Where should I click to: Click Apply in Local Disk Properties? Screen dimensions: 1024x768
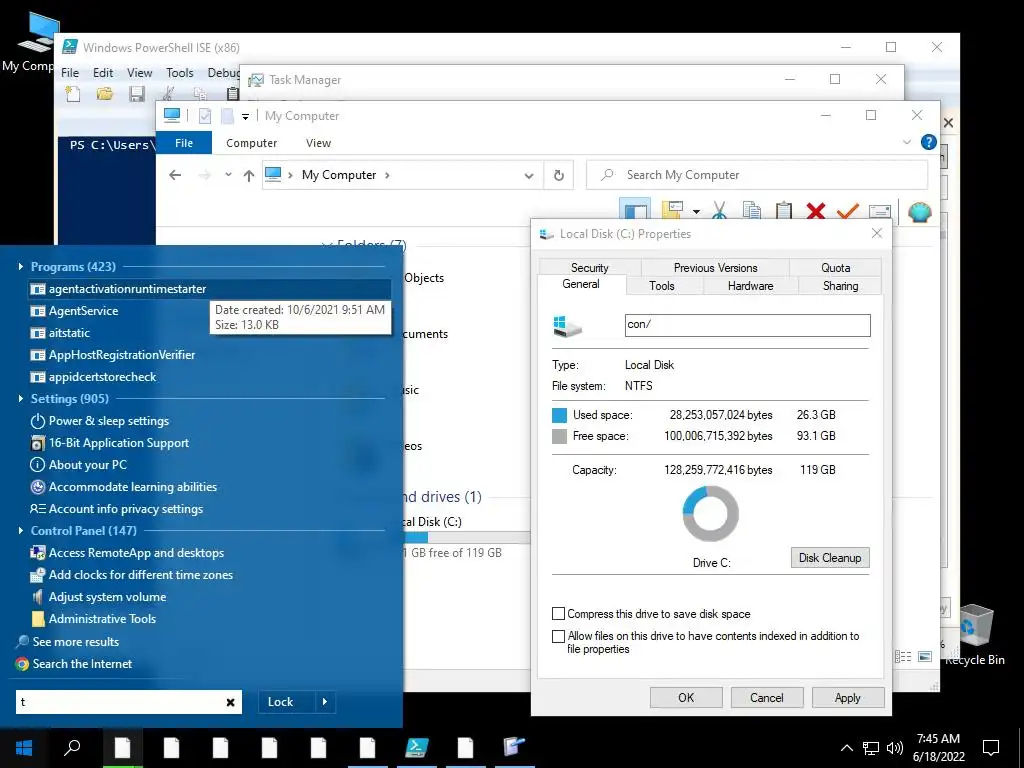(x=848, y=697)
